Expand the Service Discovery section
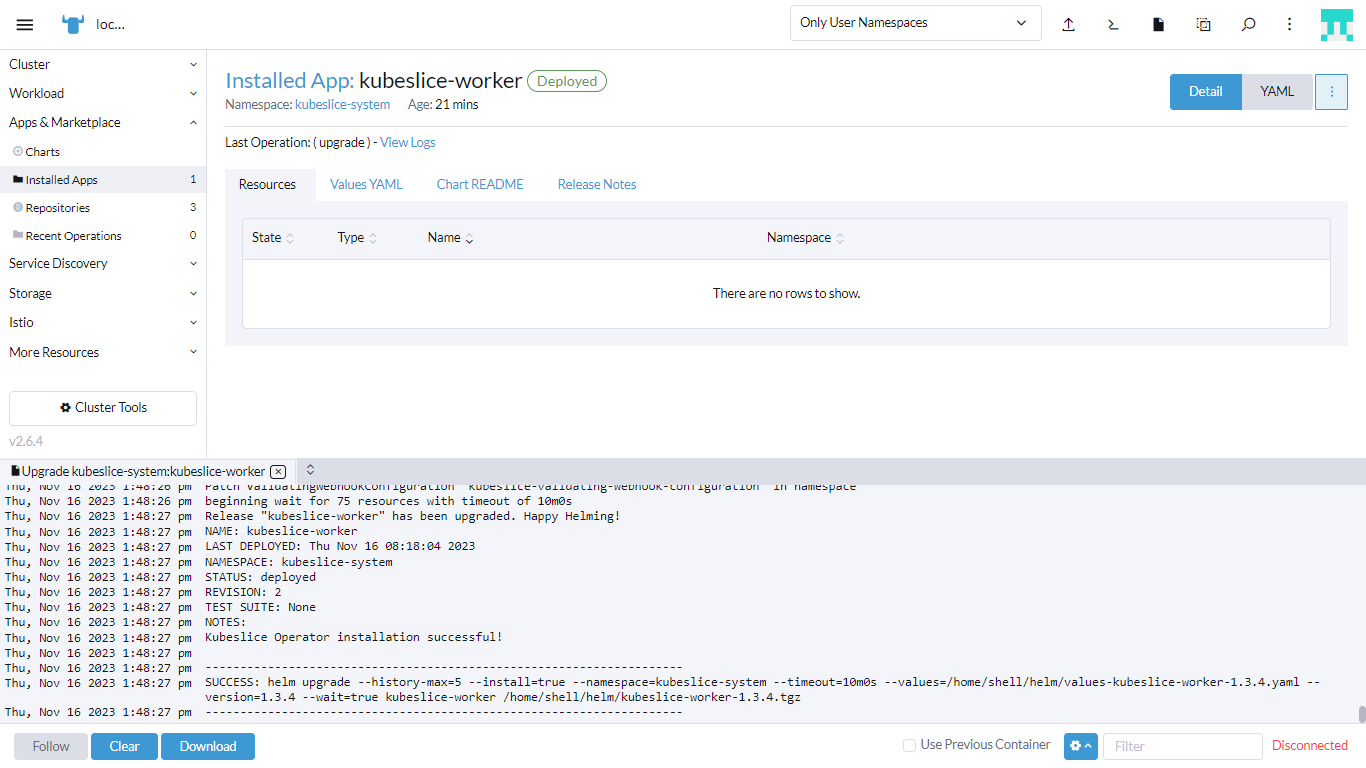The height and width of the screenshot is (768, 1366). (x=103, y=263)
